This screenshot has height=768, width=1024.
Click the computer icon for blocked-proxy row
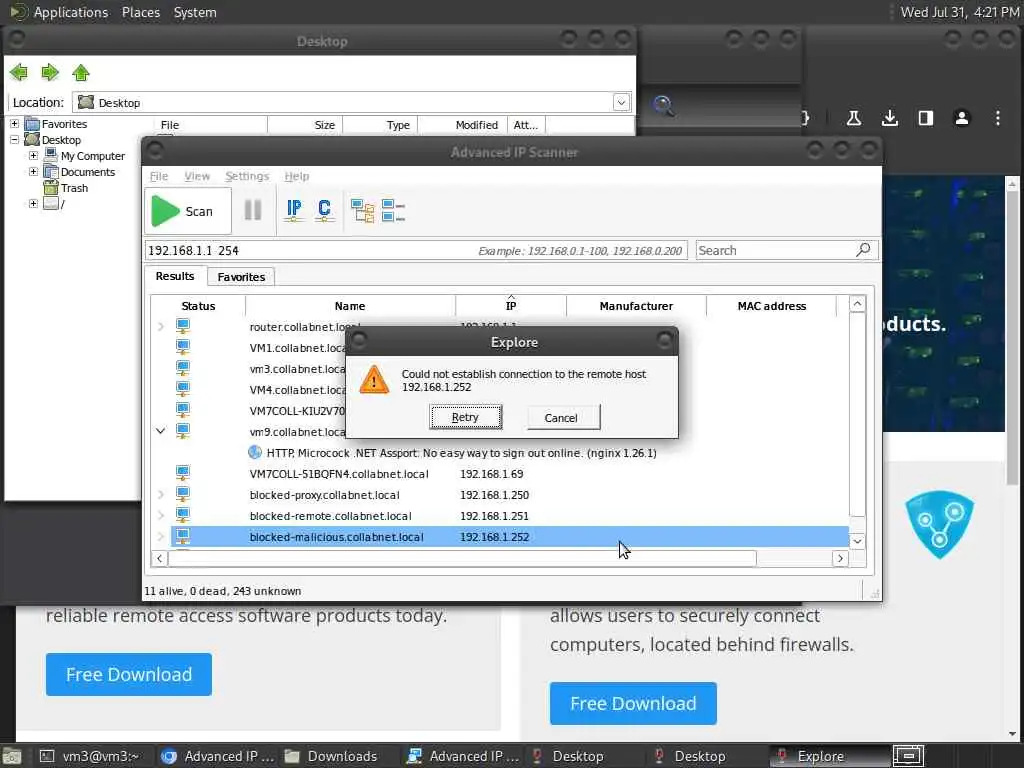tap(183, 494)
